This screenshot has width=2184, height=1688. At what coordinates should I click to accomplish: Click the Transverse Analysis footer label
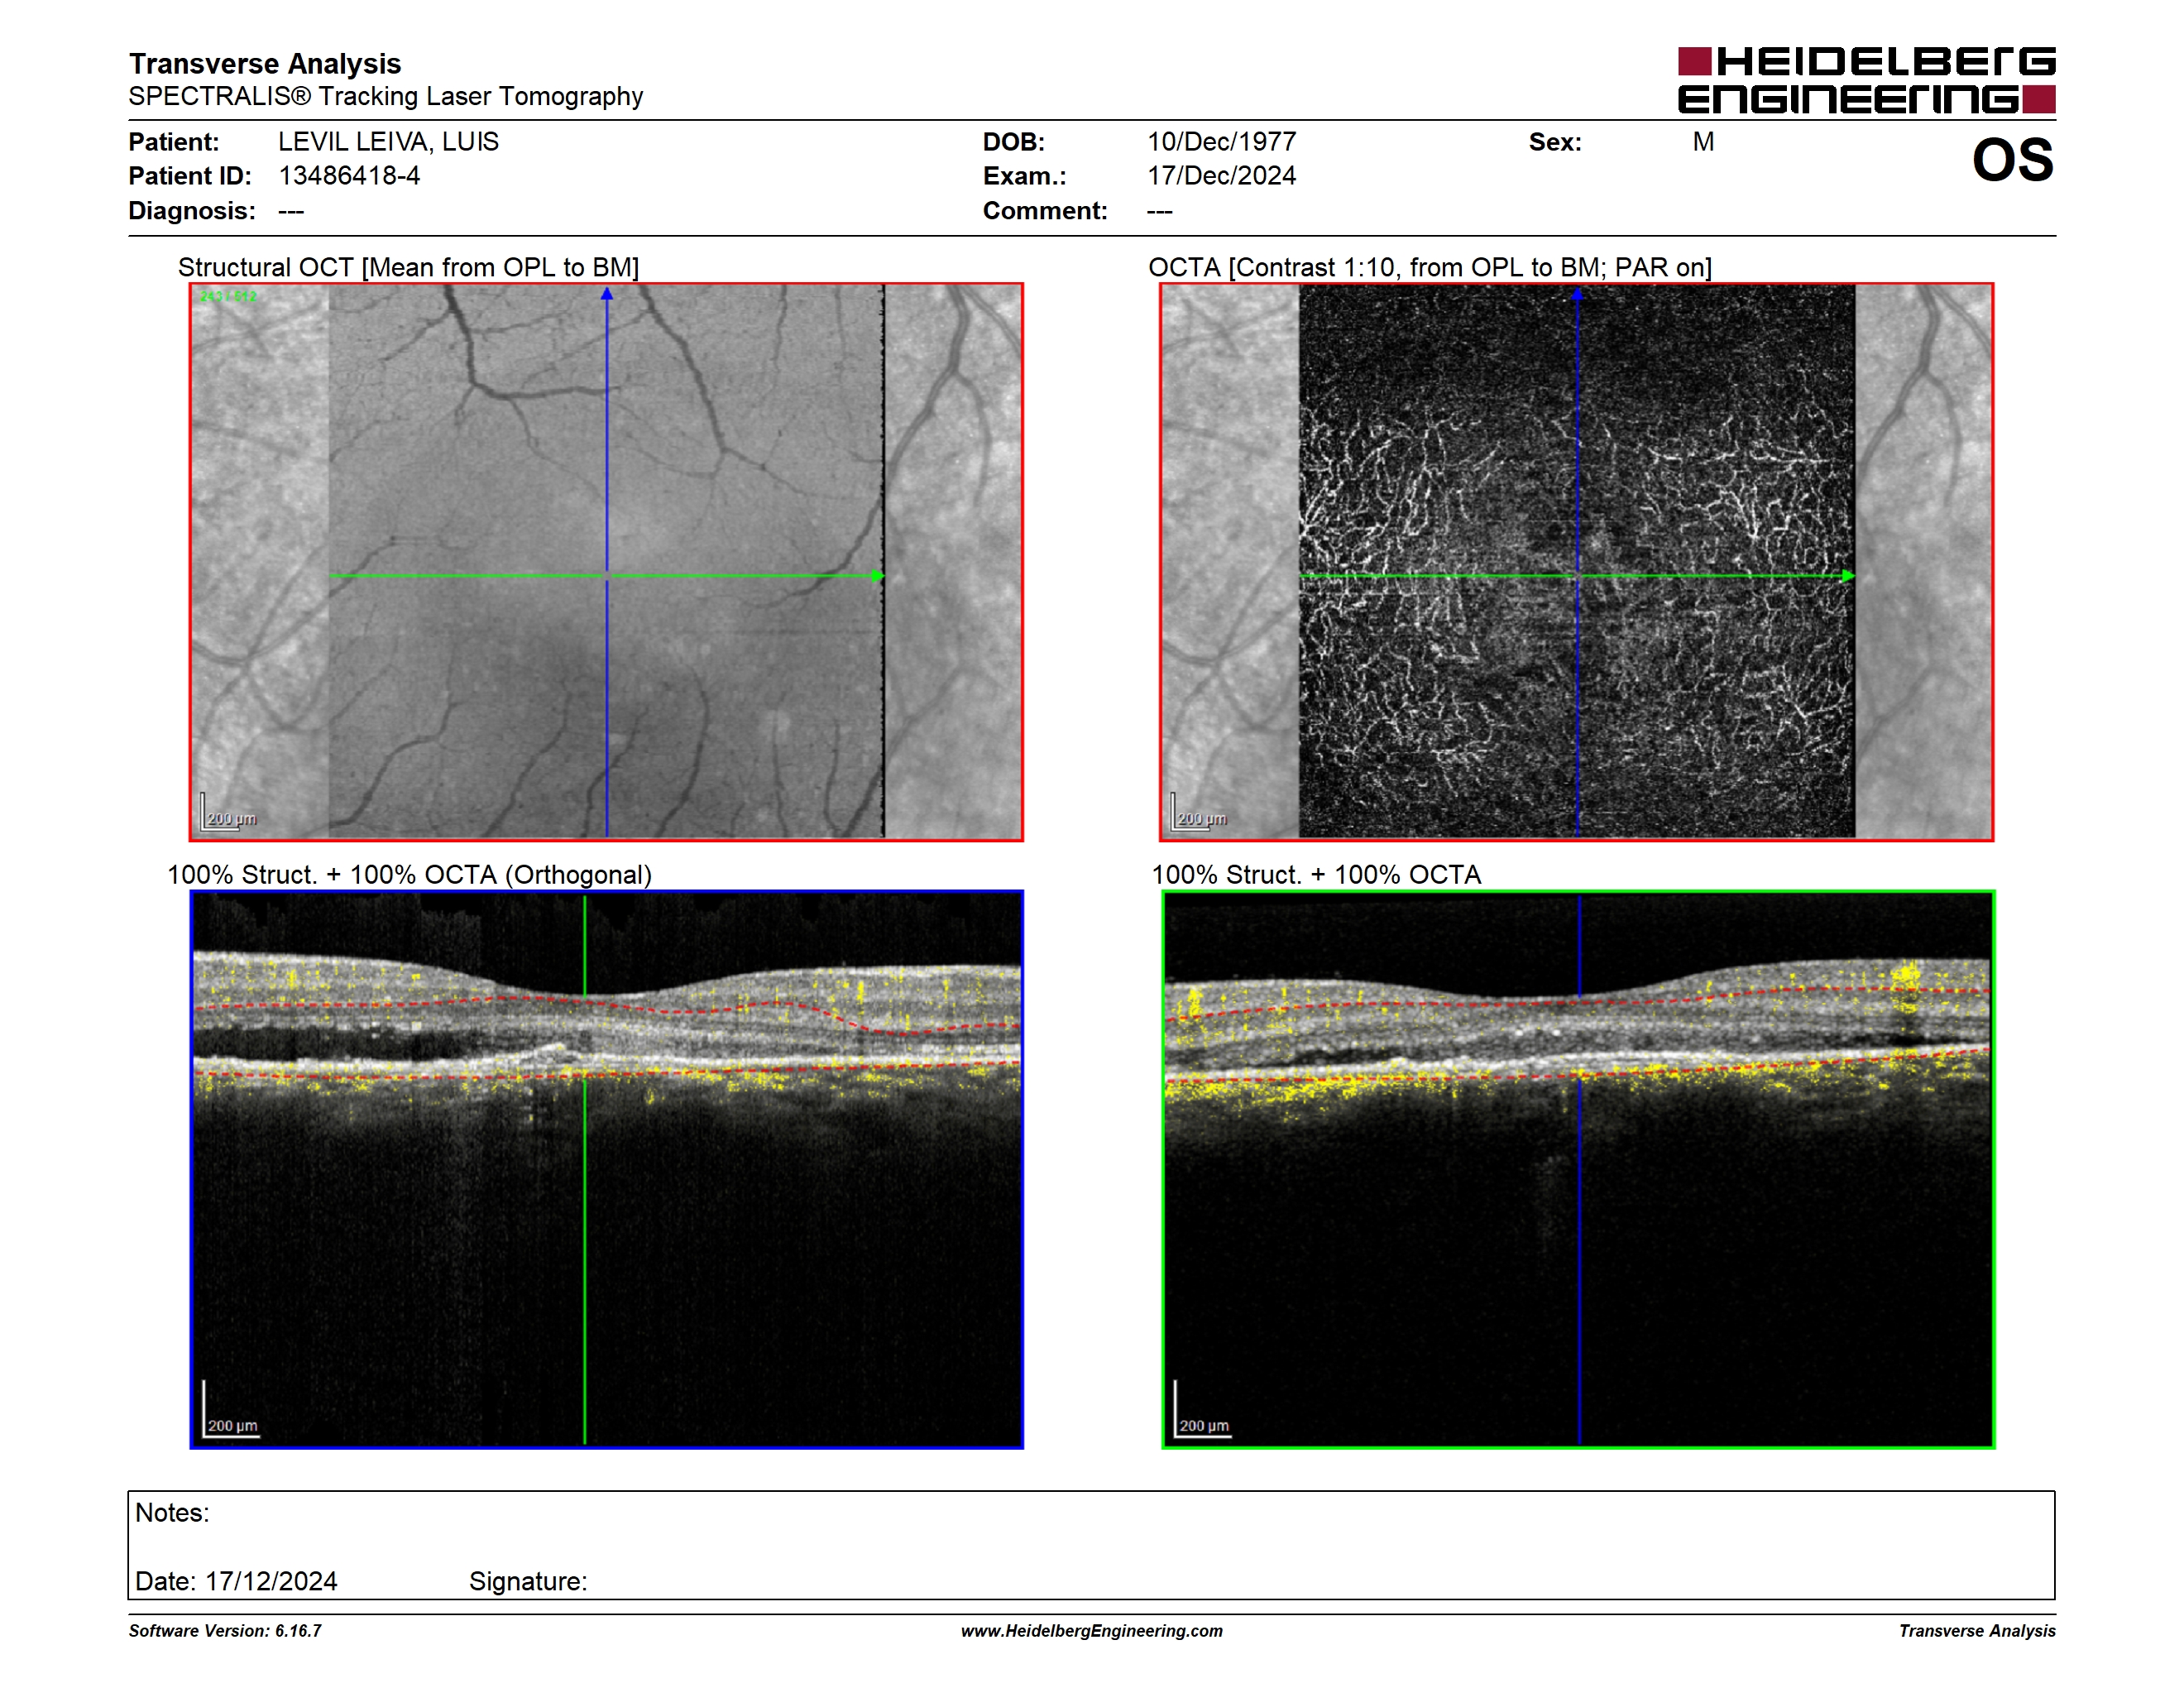tap(1977, 1631)
